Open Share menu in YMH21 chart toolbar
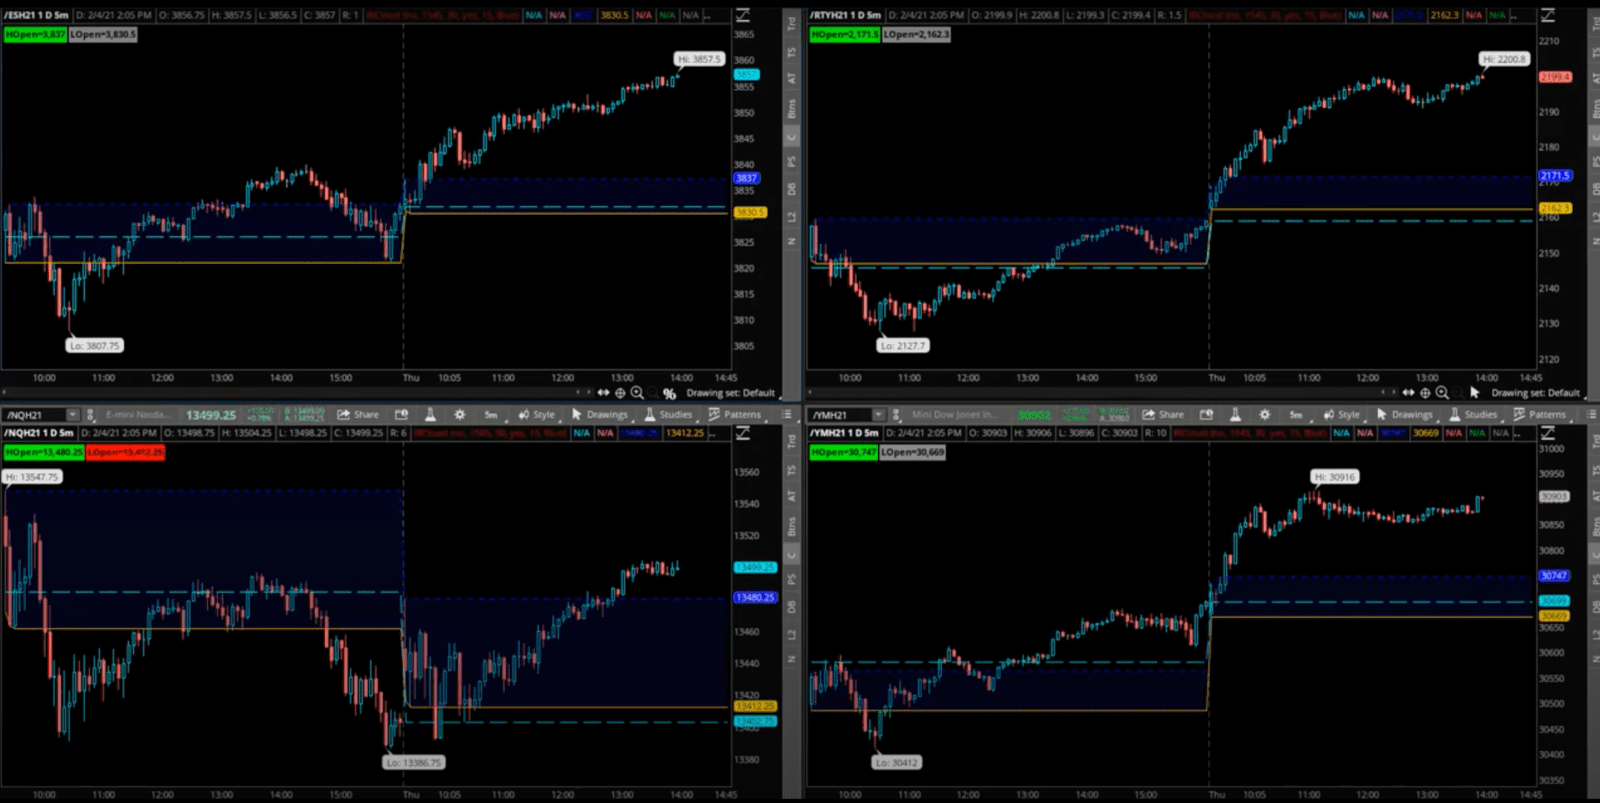Viewport: 1600px width, 803px height. (x=1163, y=414)
